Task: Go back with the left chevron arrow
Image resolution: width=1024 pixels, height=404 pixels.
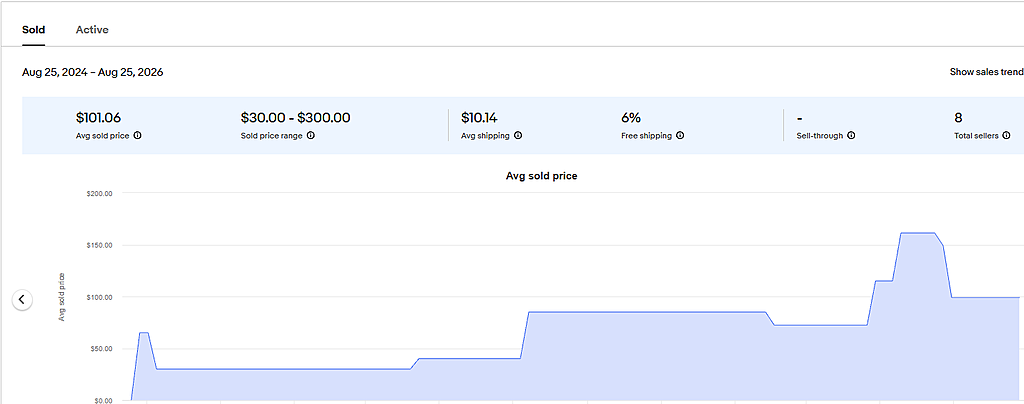Action: [22, 300]
